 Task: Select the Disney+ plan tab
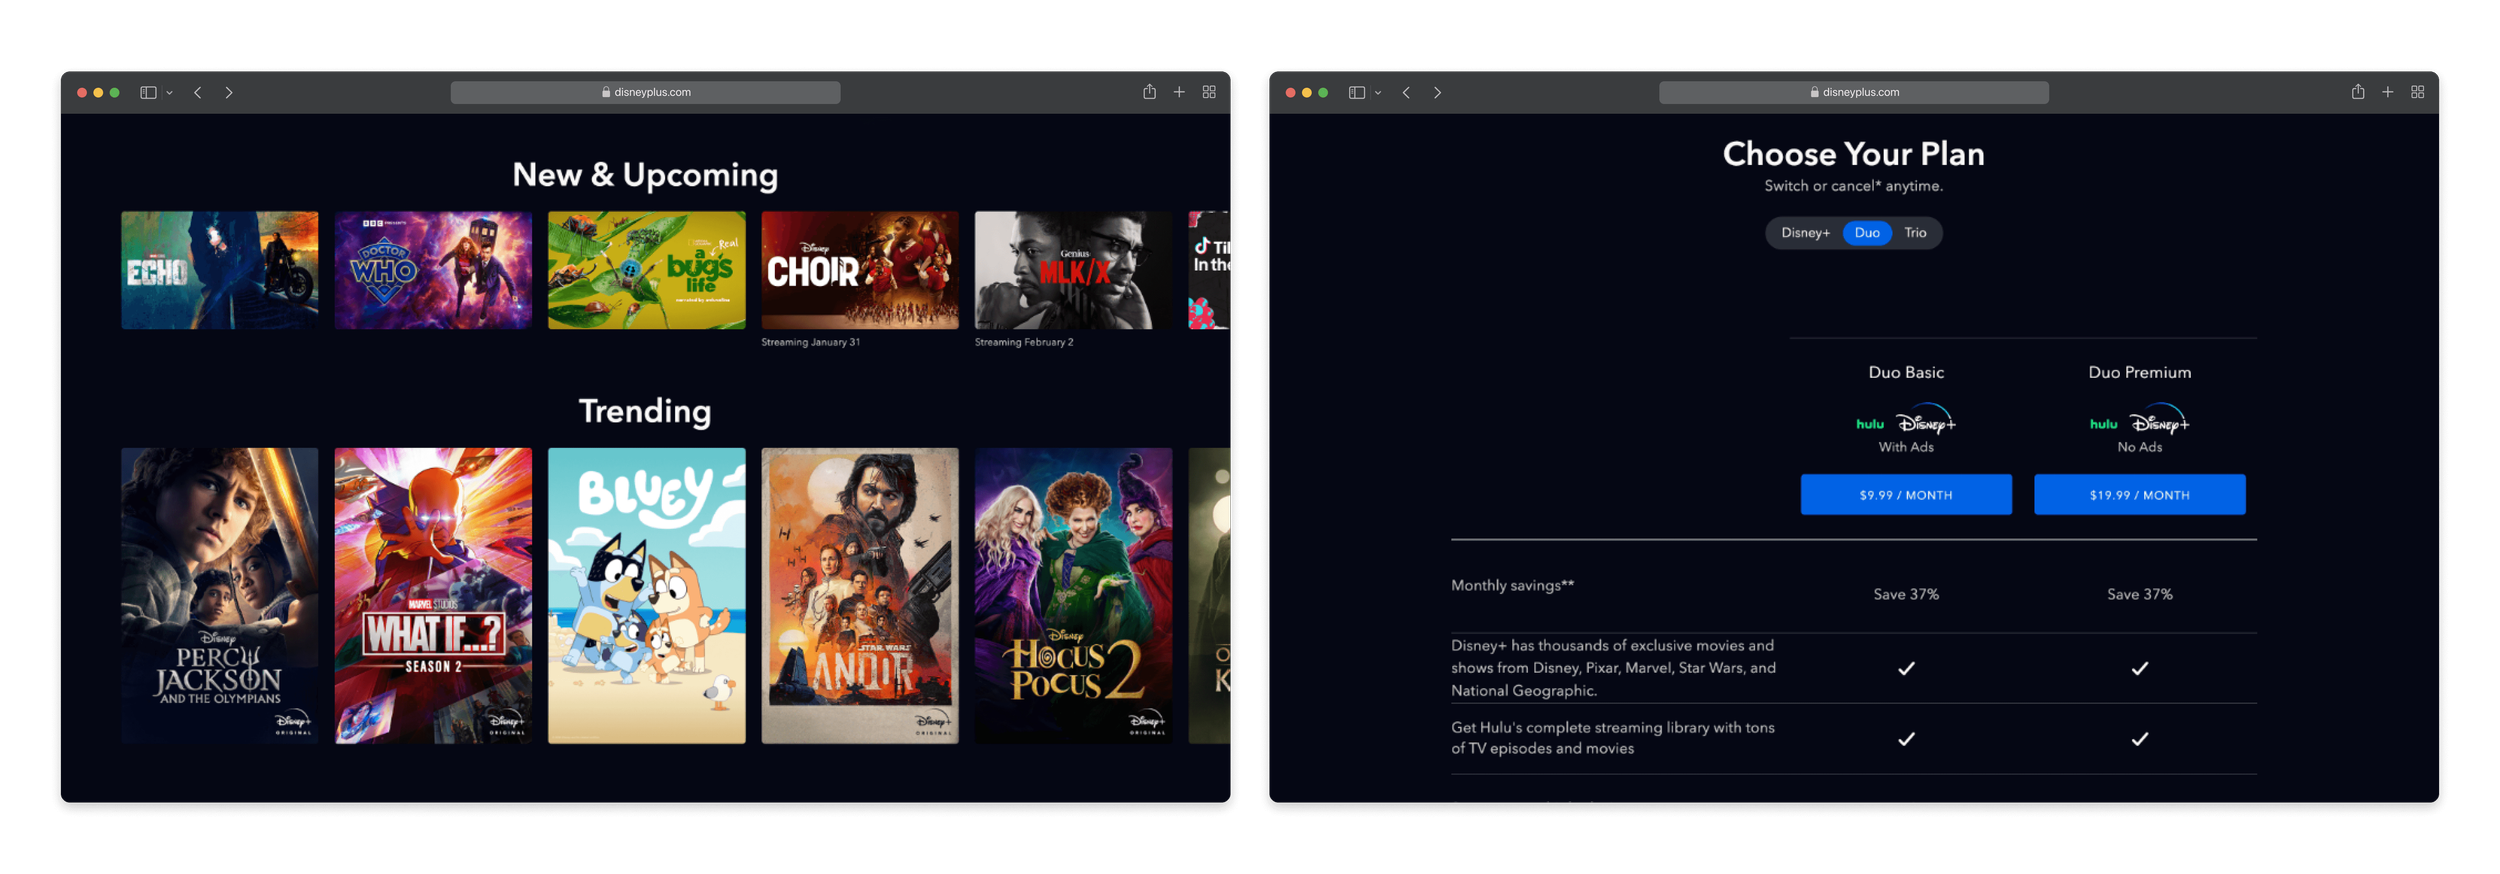point(1805,233)
